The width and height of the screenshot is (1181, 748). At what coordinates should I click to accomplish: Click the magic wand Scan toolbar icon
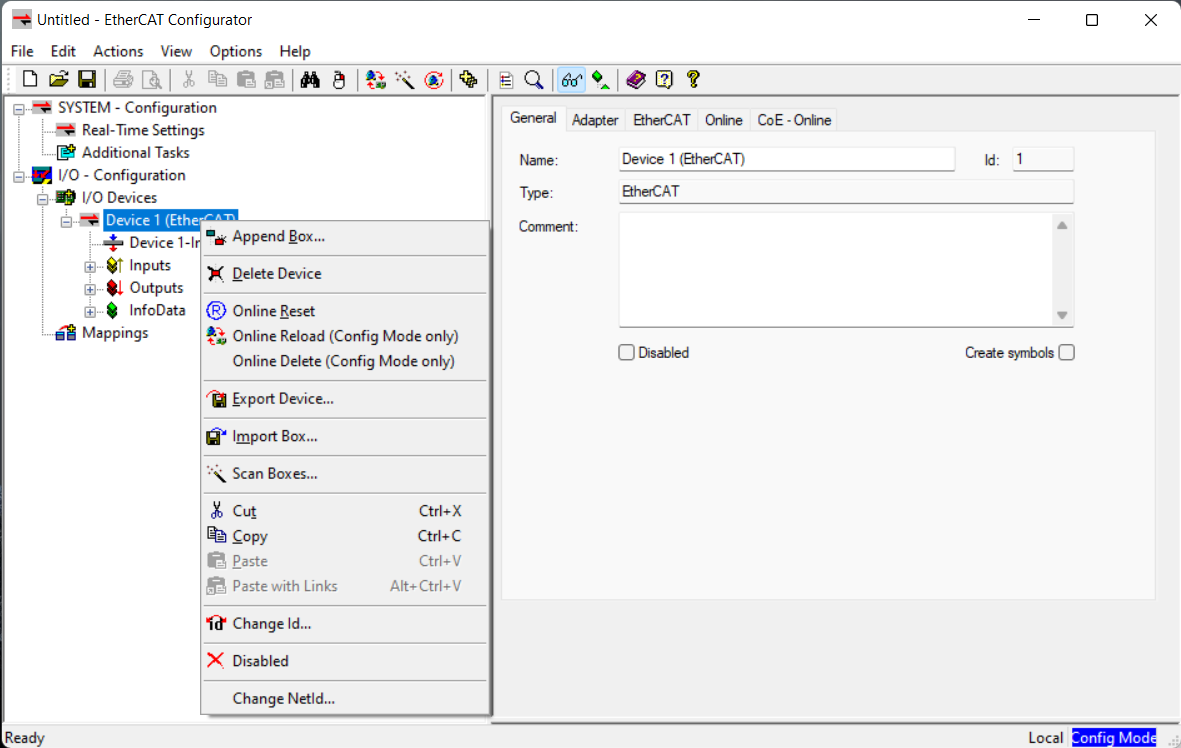(x=404, y=79)
